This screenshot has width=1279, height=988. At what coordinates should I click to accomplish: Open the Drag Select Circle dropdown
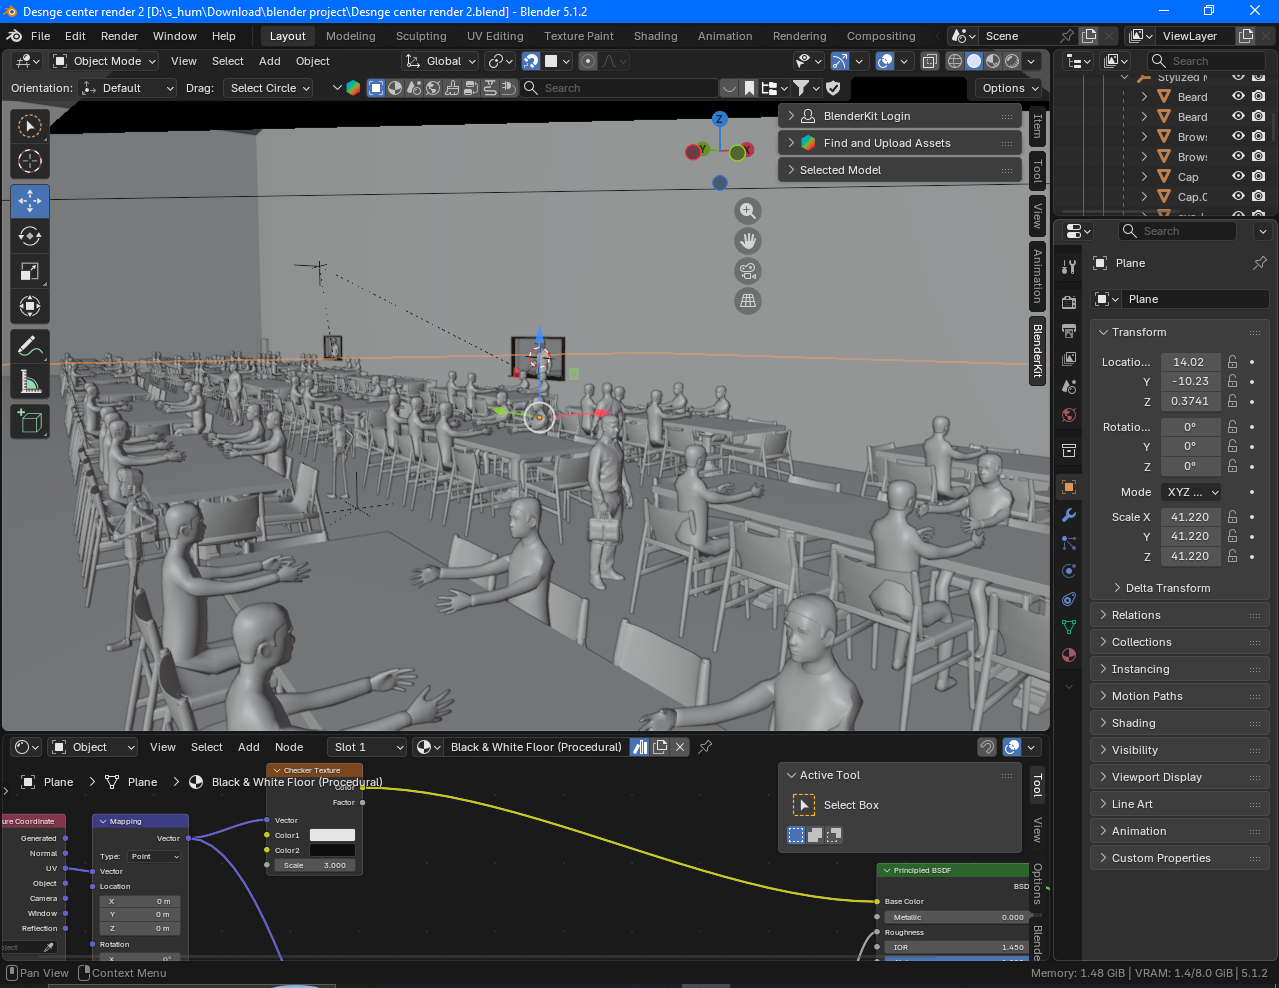click(268, 88)
